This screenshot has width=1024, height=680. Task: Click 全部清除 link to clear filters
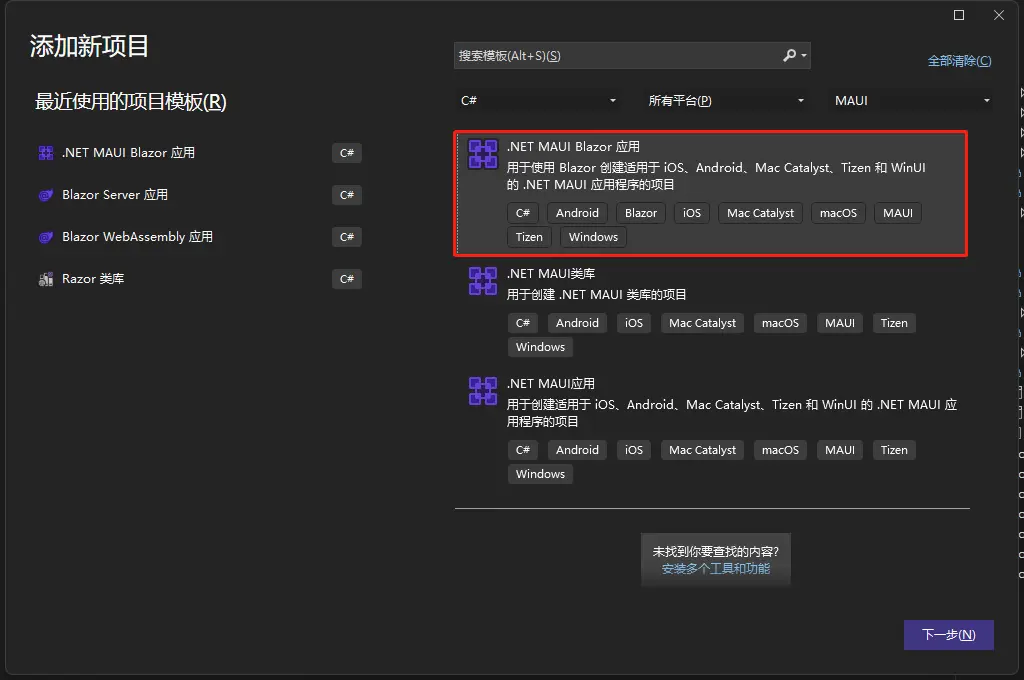959,61
